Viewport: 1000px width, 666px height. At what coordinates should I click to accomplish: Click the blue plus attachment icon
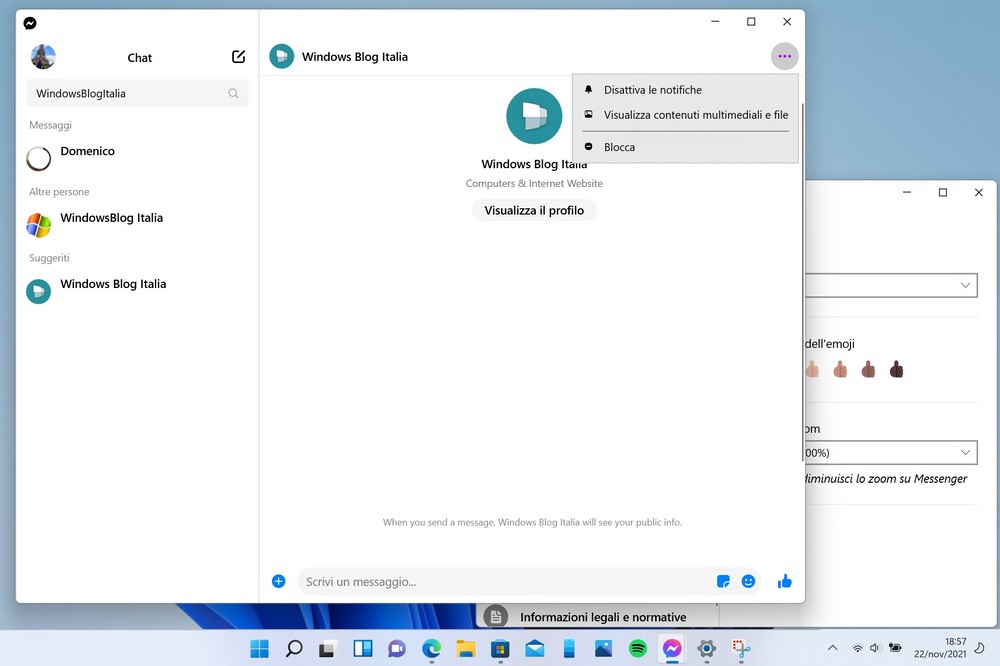[x=279, y=581]
